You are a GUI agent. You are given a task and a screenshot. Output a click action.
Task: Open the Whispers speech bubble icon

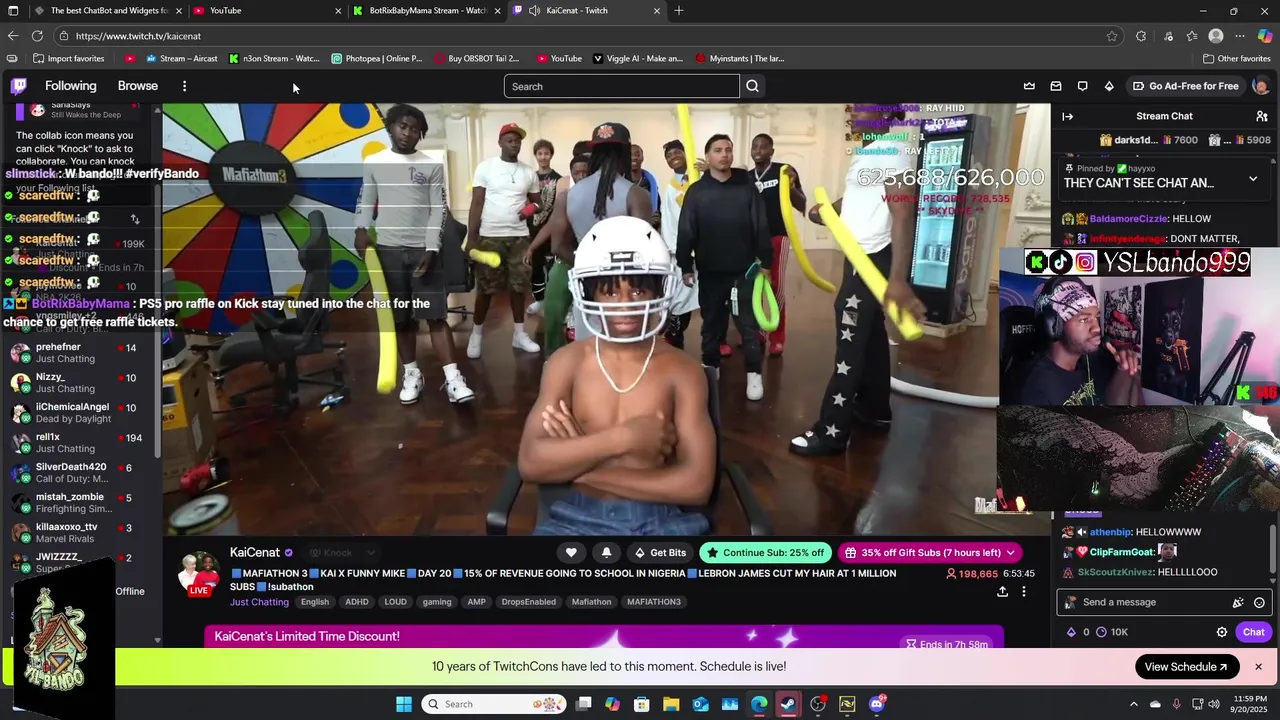pyautogui.click(x=1082, y=86)
